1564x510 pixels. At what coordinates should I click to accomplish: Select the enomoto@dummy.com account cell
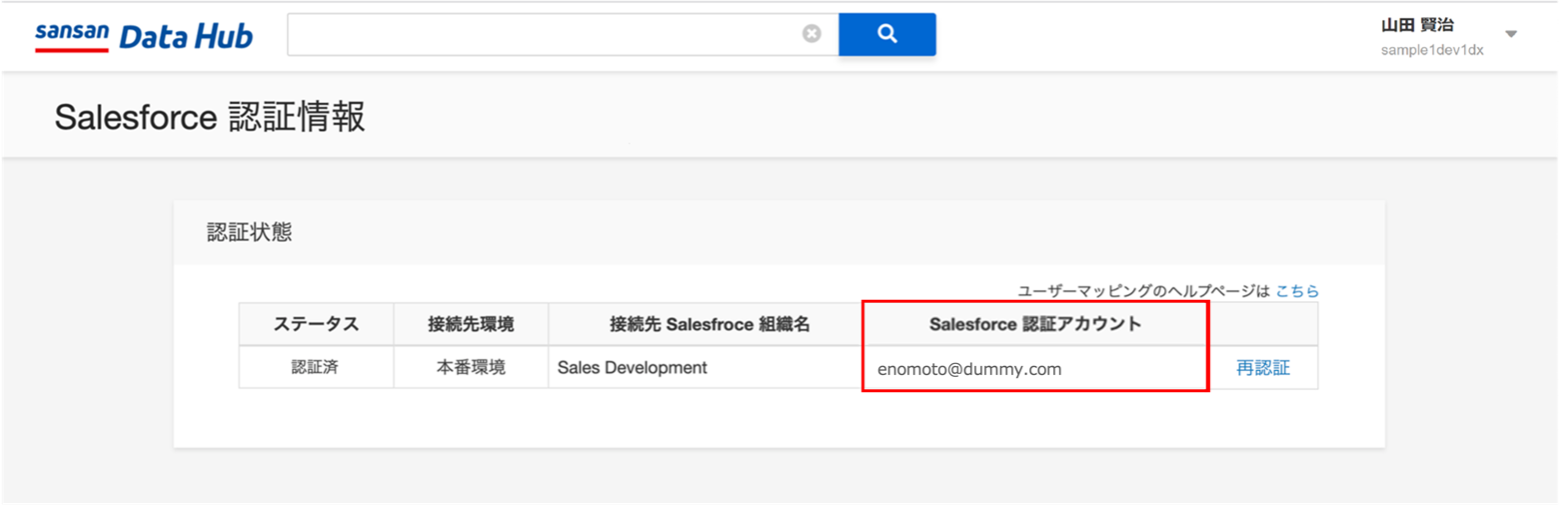pos(1035,368)
